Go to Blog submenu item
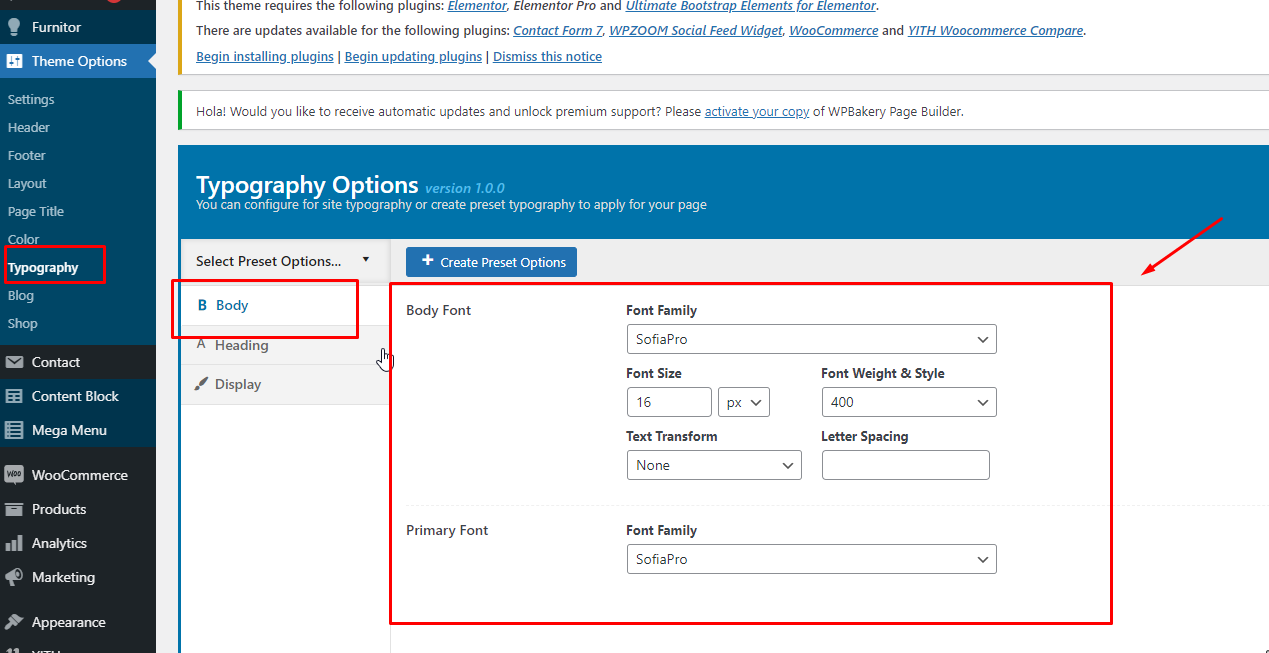1269x653 pixels. [x=21, y=296]
